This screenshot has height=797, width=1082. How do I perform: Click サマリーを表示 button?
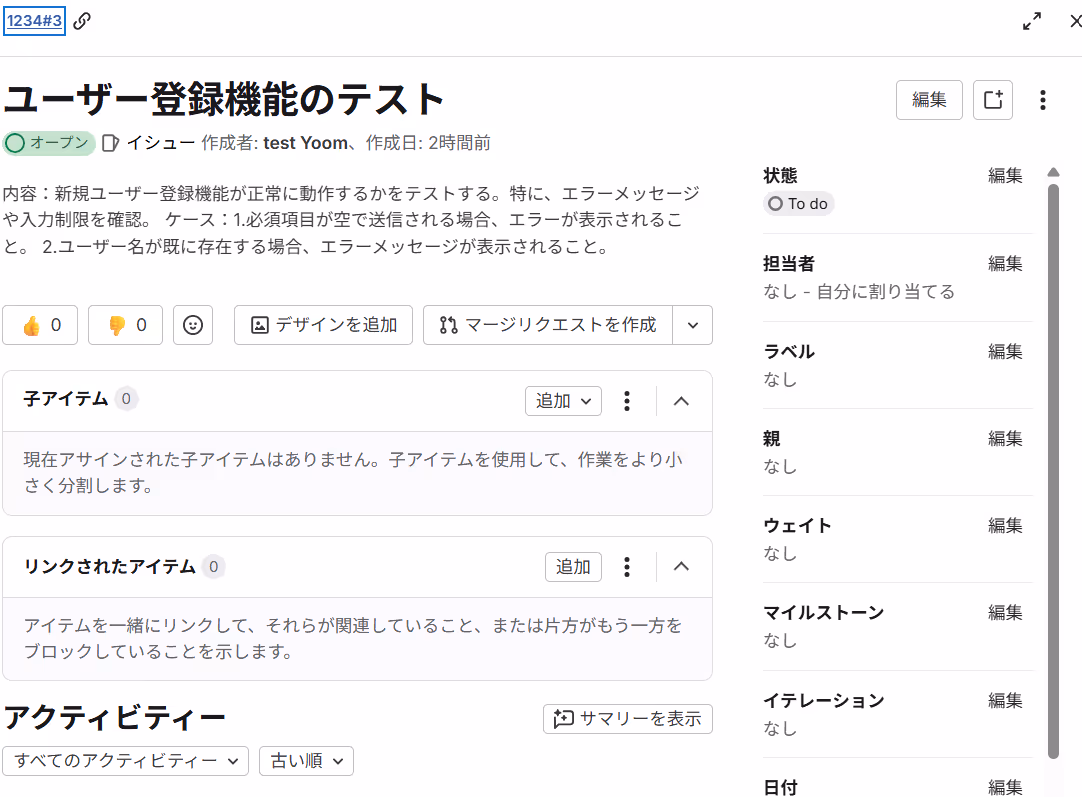pyautogui.click(x=627, y=719)
